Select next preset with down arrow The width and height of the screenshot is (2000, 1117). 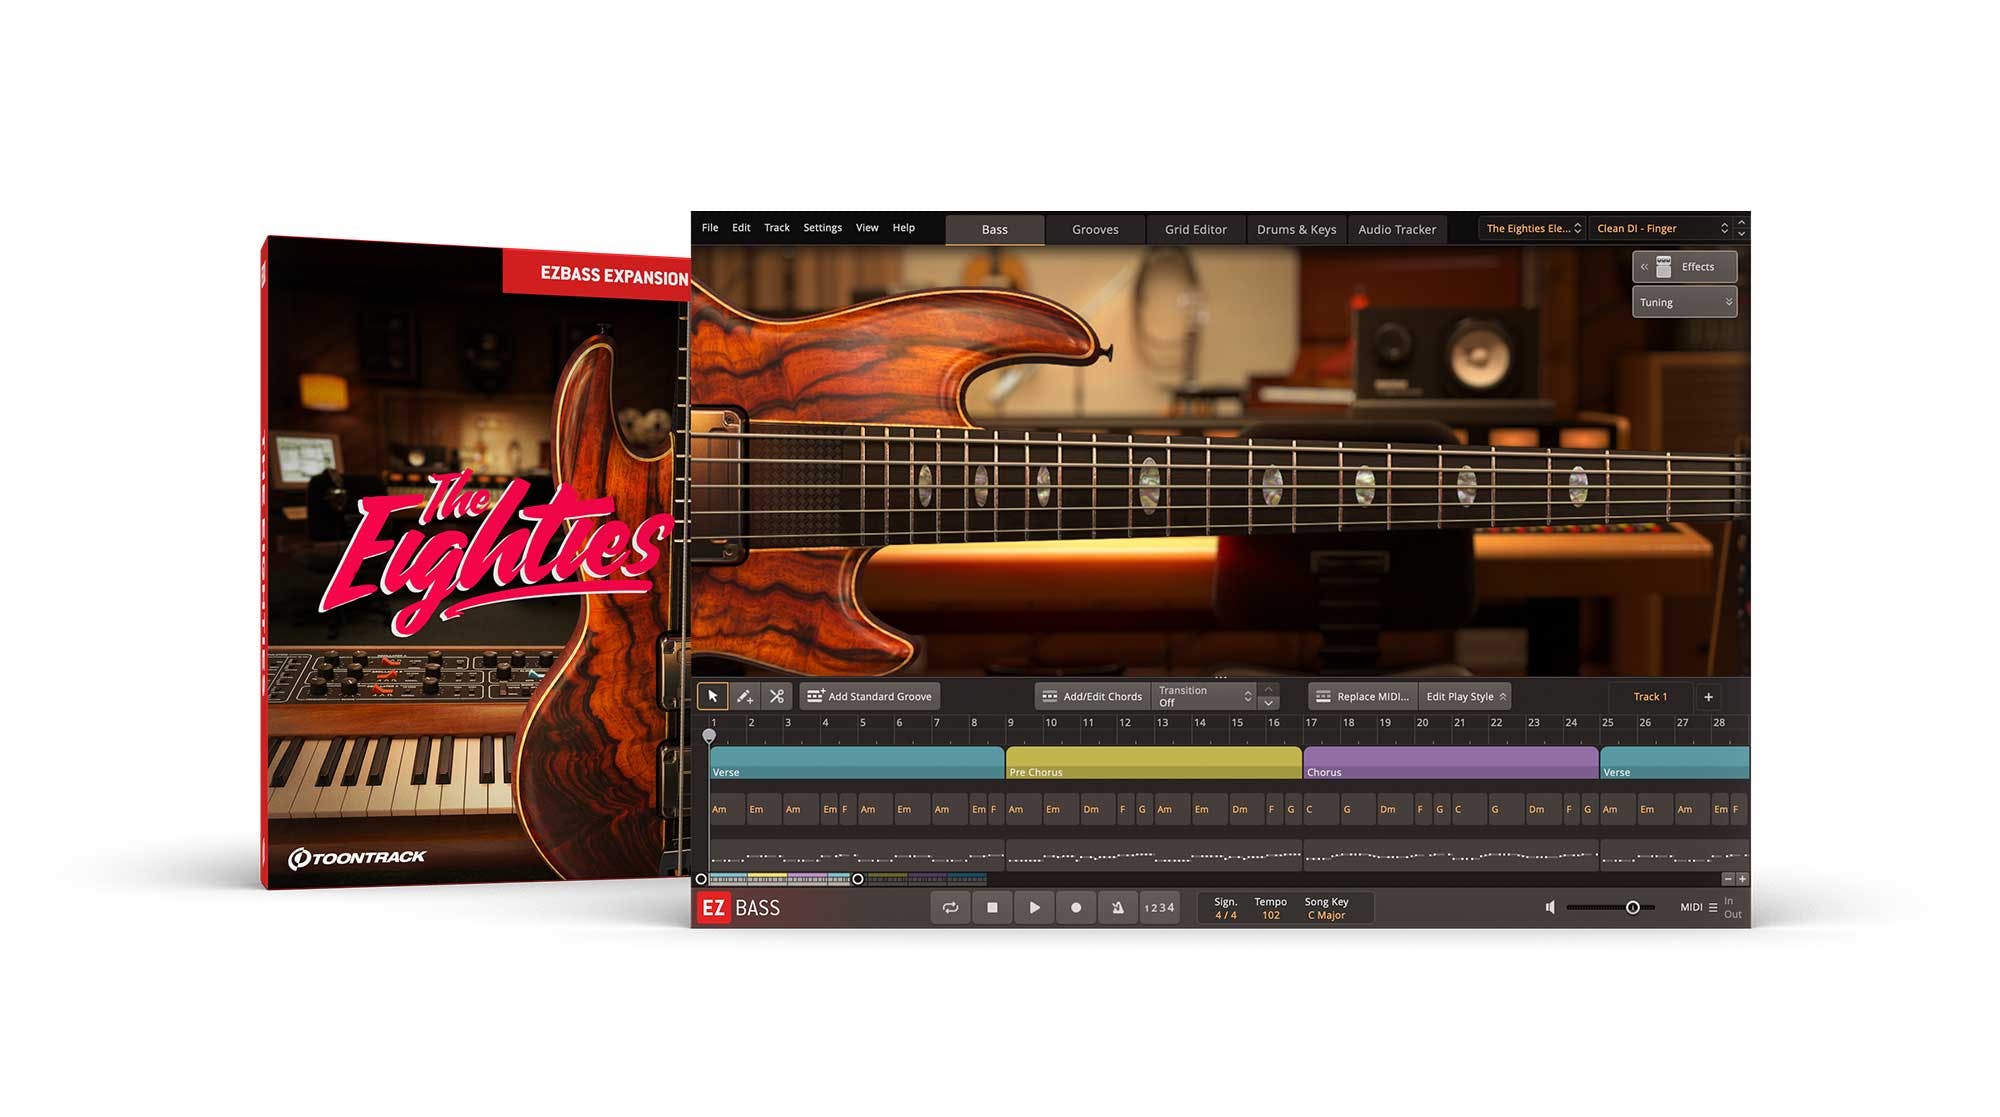pyautogui.click(x=1742, y=234)
